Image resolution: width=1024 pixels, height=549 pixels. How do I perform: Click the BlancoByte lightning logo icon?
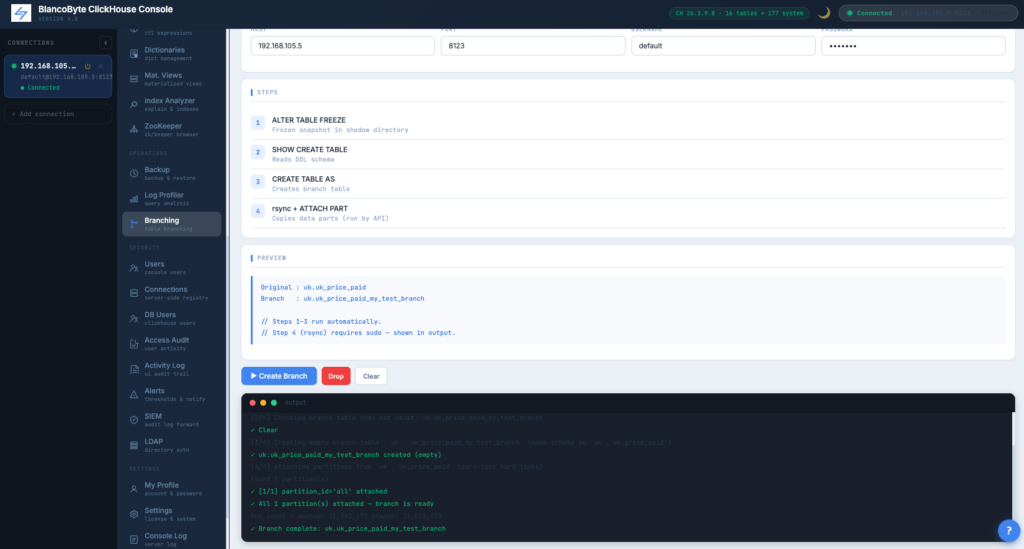point(21,12)
